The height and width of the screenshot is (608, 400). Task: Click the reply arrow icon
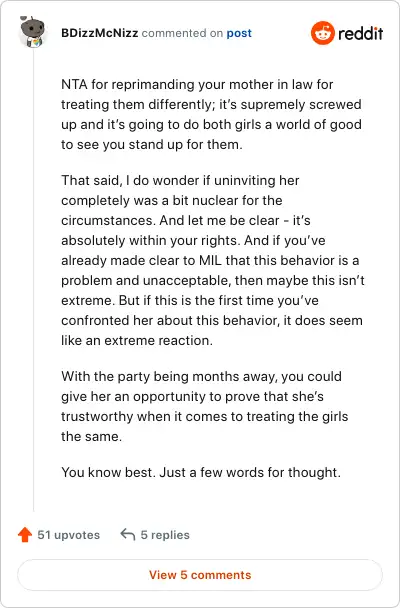coord(128,534)
